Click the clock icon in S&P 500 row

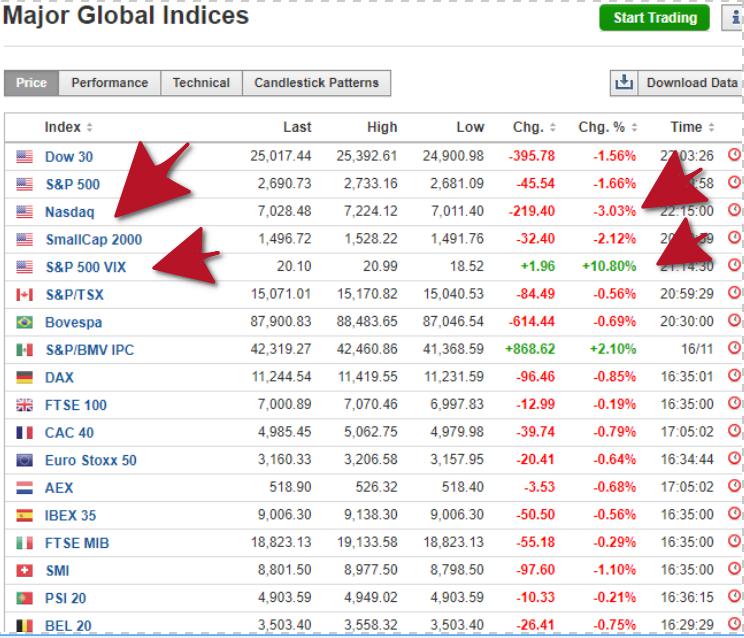coord(735,182)
